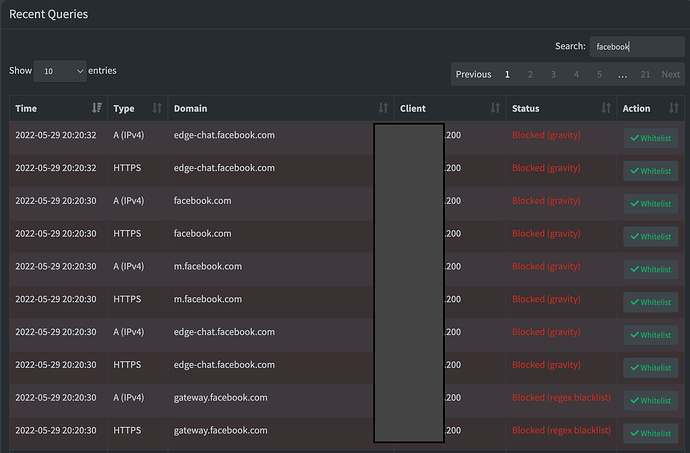Go to page 2 of results
Image resolution: width=690 pixels, height=453 pixels.
[x=530, y=74]
